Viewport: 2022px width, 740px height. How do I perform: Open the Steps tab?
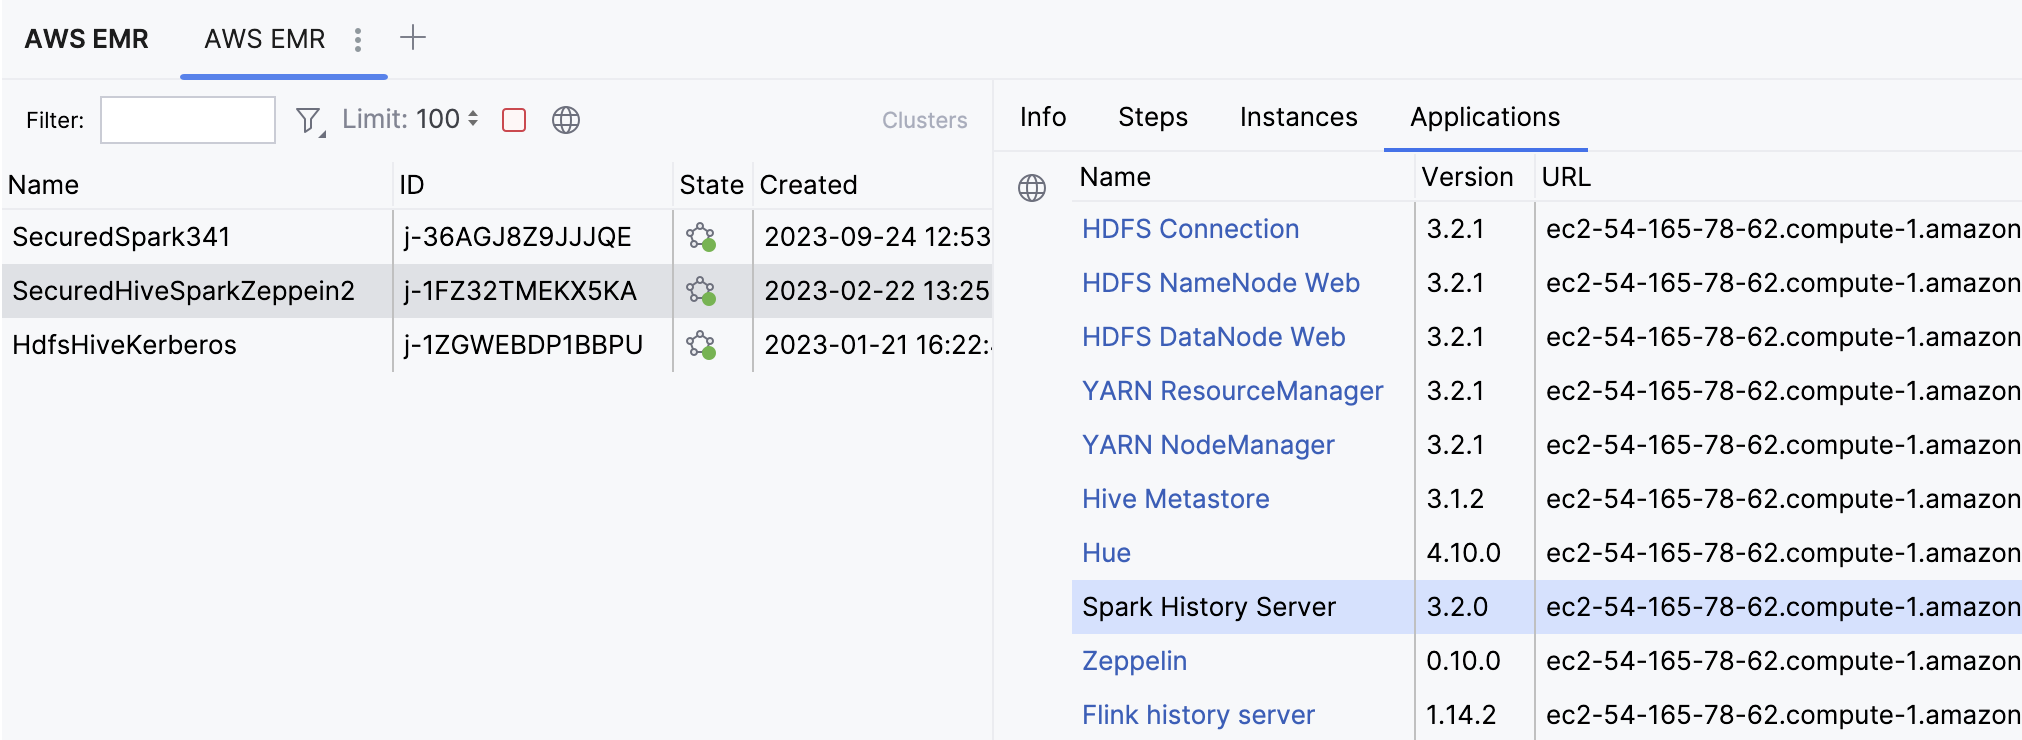[1152, 117]
